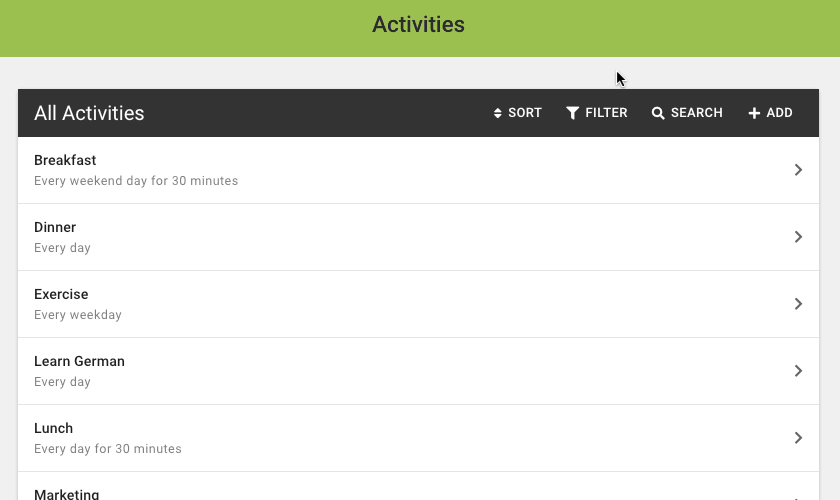Select the Lunch activity title

pos(54,428)
